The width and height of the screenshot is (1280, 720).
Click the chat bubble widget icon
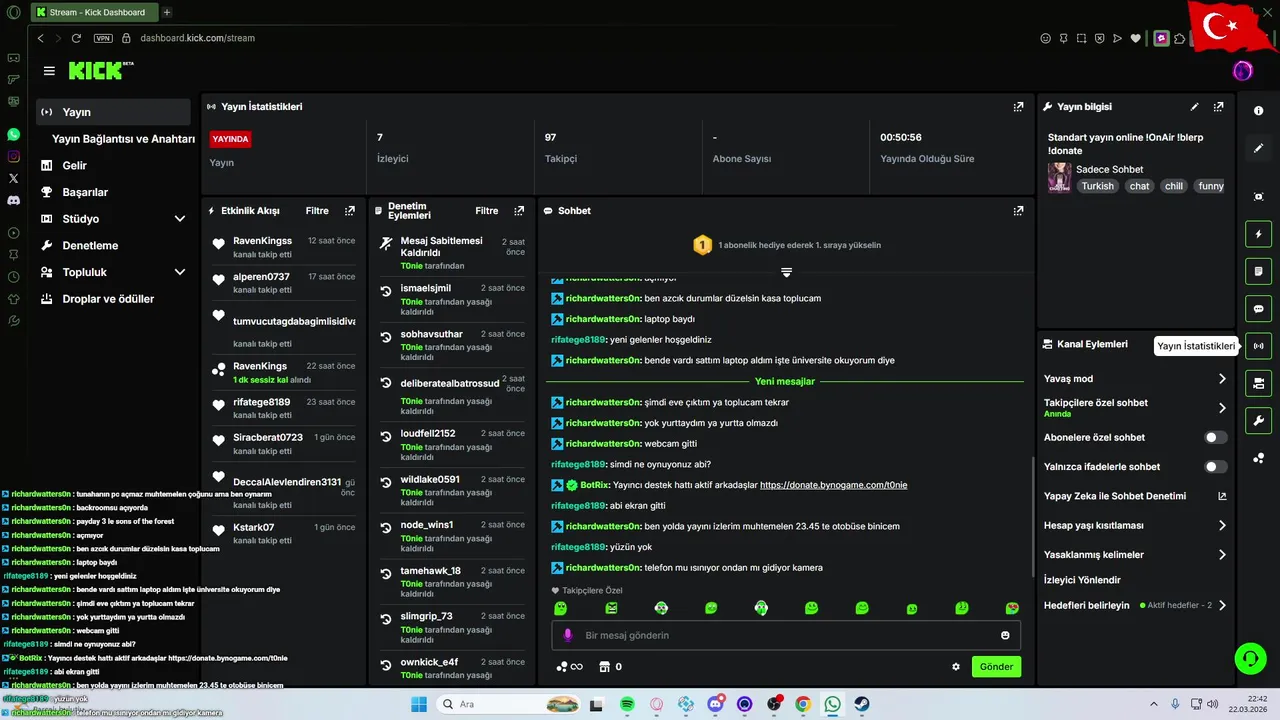click(1258, 309)
